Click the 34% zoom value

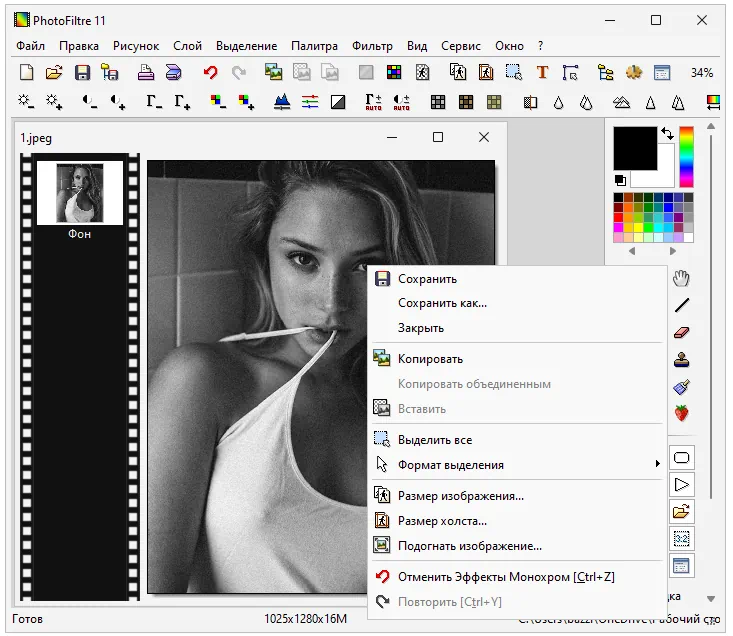pyautogui.click(x=702, y=73)
